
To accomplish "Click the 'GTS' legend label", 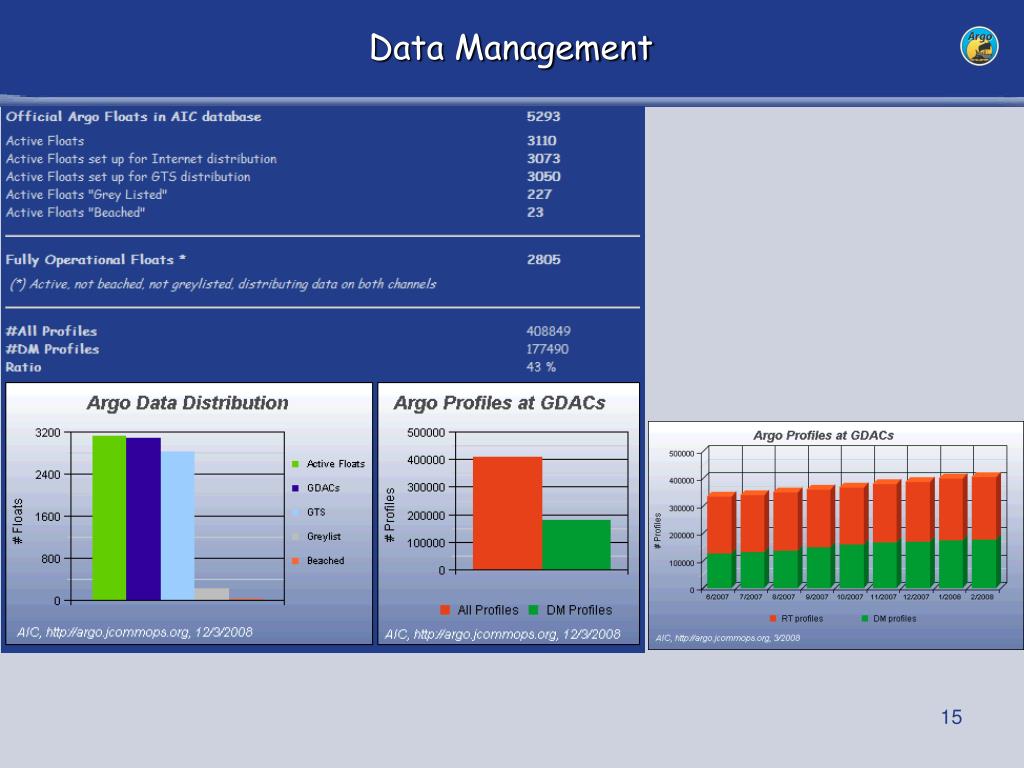I will 316,512.
